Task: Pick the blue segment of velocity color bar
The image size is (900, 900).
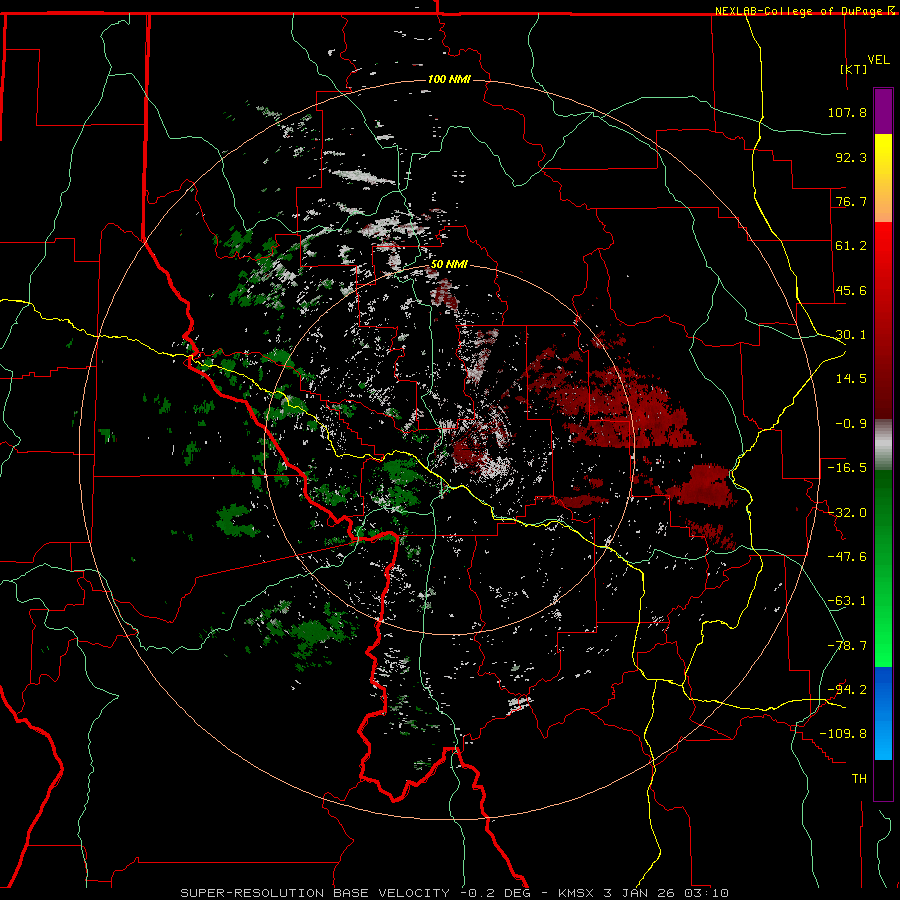Action: pos(883,713)
